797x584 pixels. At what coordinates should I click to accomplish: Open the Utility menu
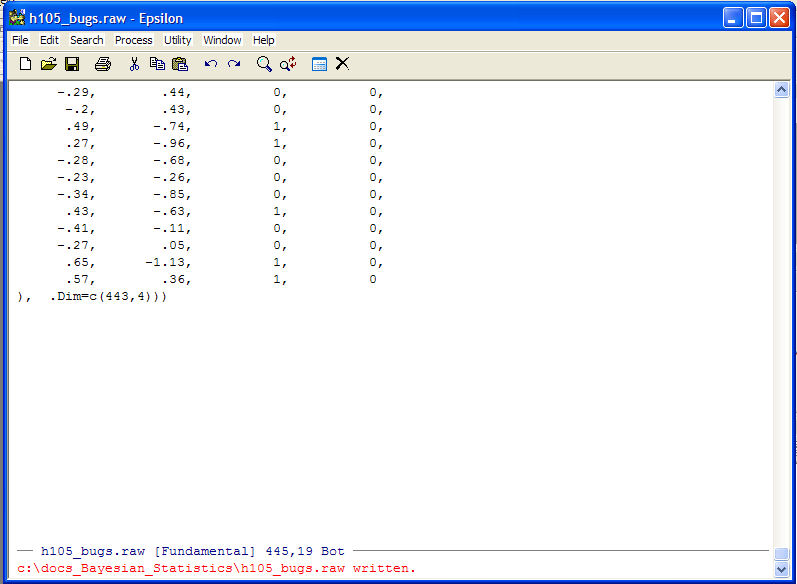(x=178, y=40)
